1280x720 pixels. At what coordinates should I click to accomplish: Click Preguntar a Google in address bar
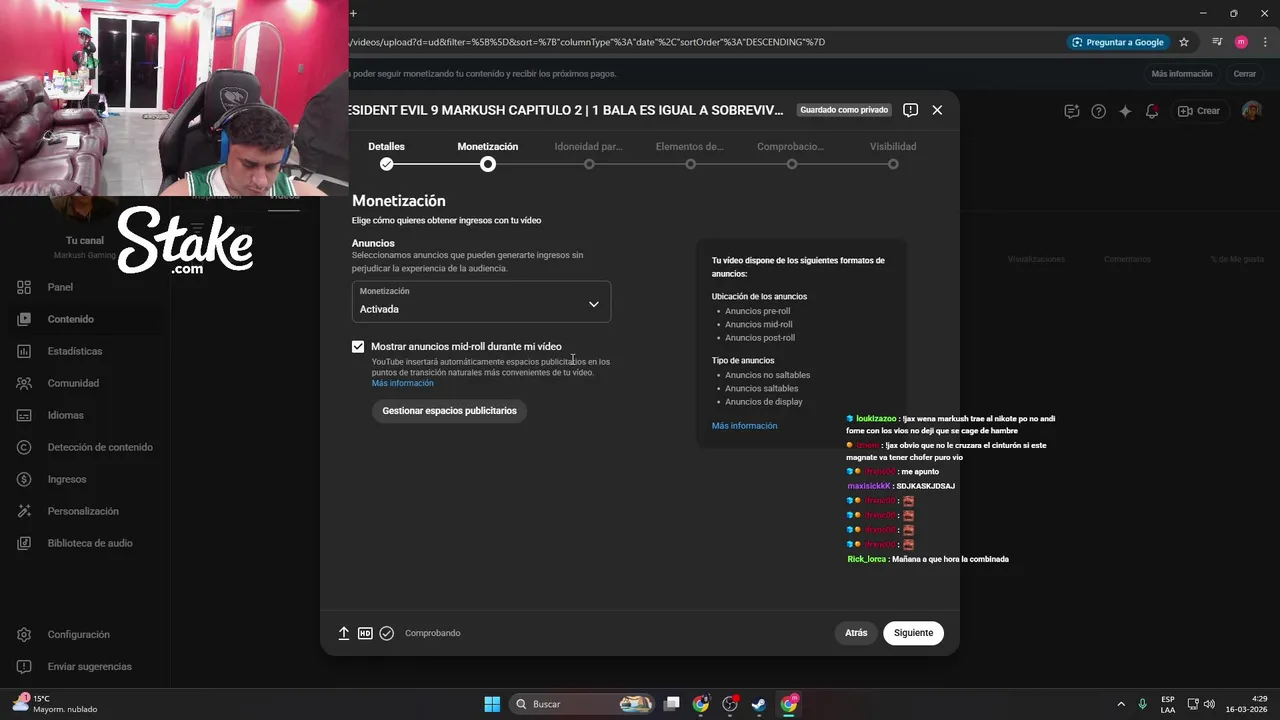[1118, 42]
